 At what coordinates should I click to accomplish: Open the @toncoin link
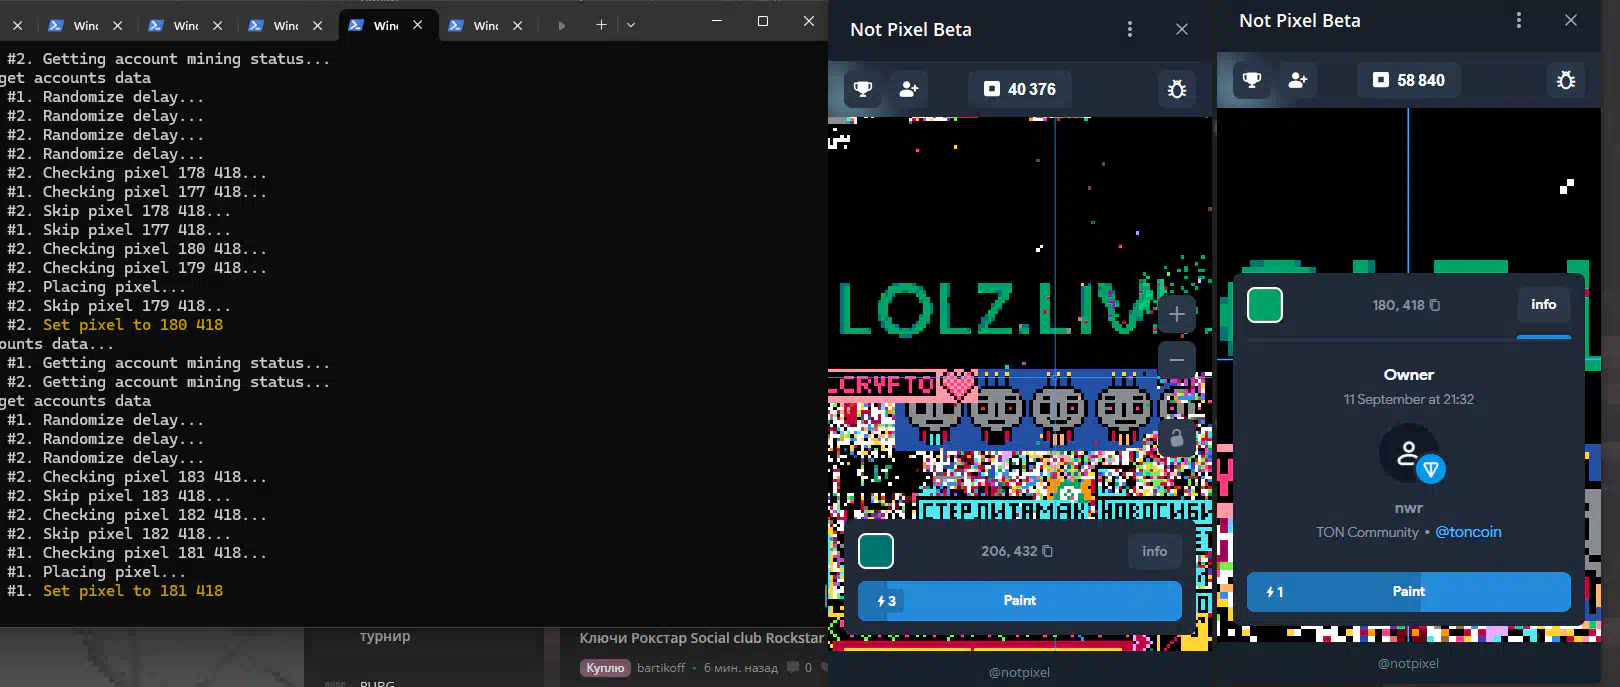pos(1468,532)
